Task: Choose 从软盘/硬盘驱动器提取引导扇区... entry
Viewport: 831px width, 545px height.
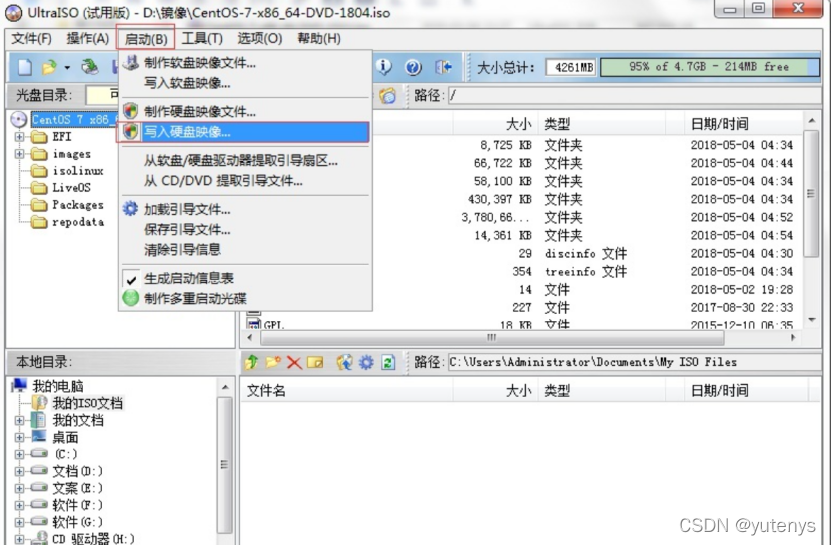Action: pos(245,160)
